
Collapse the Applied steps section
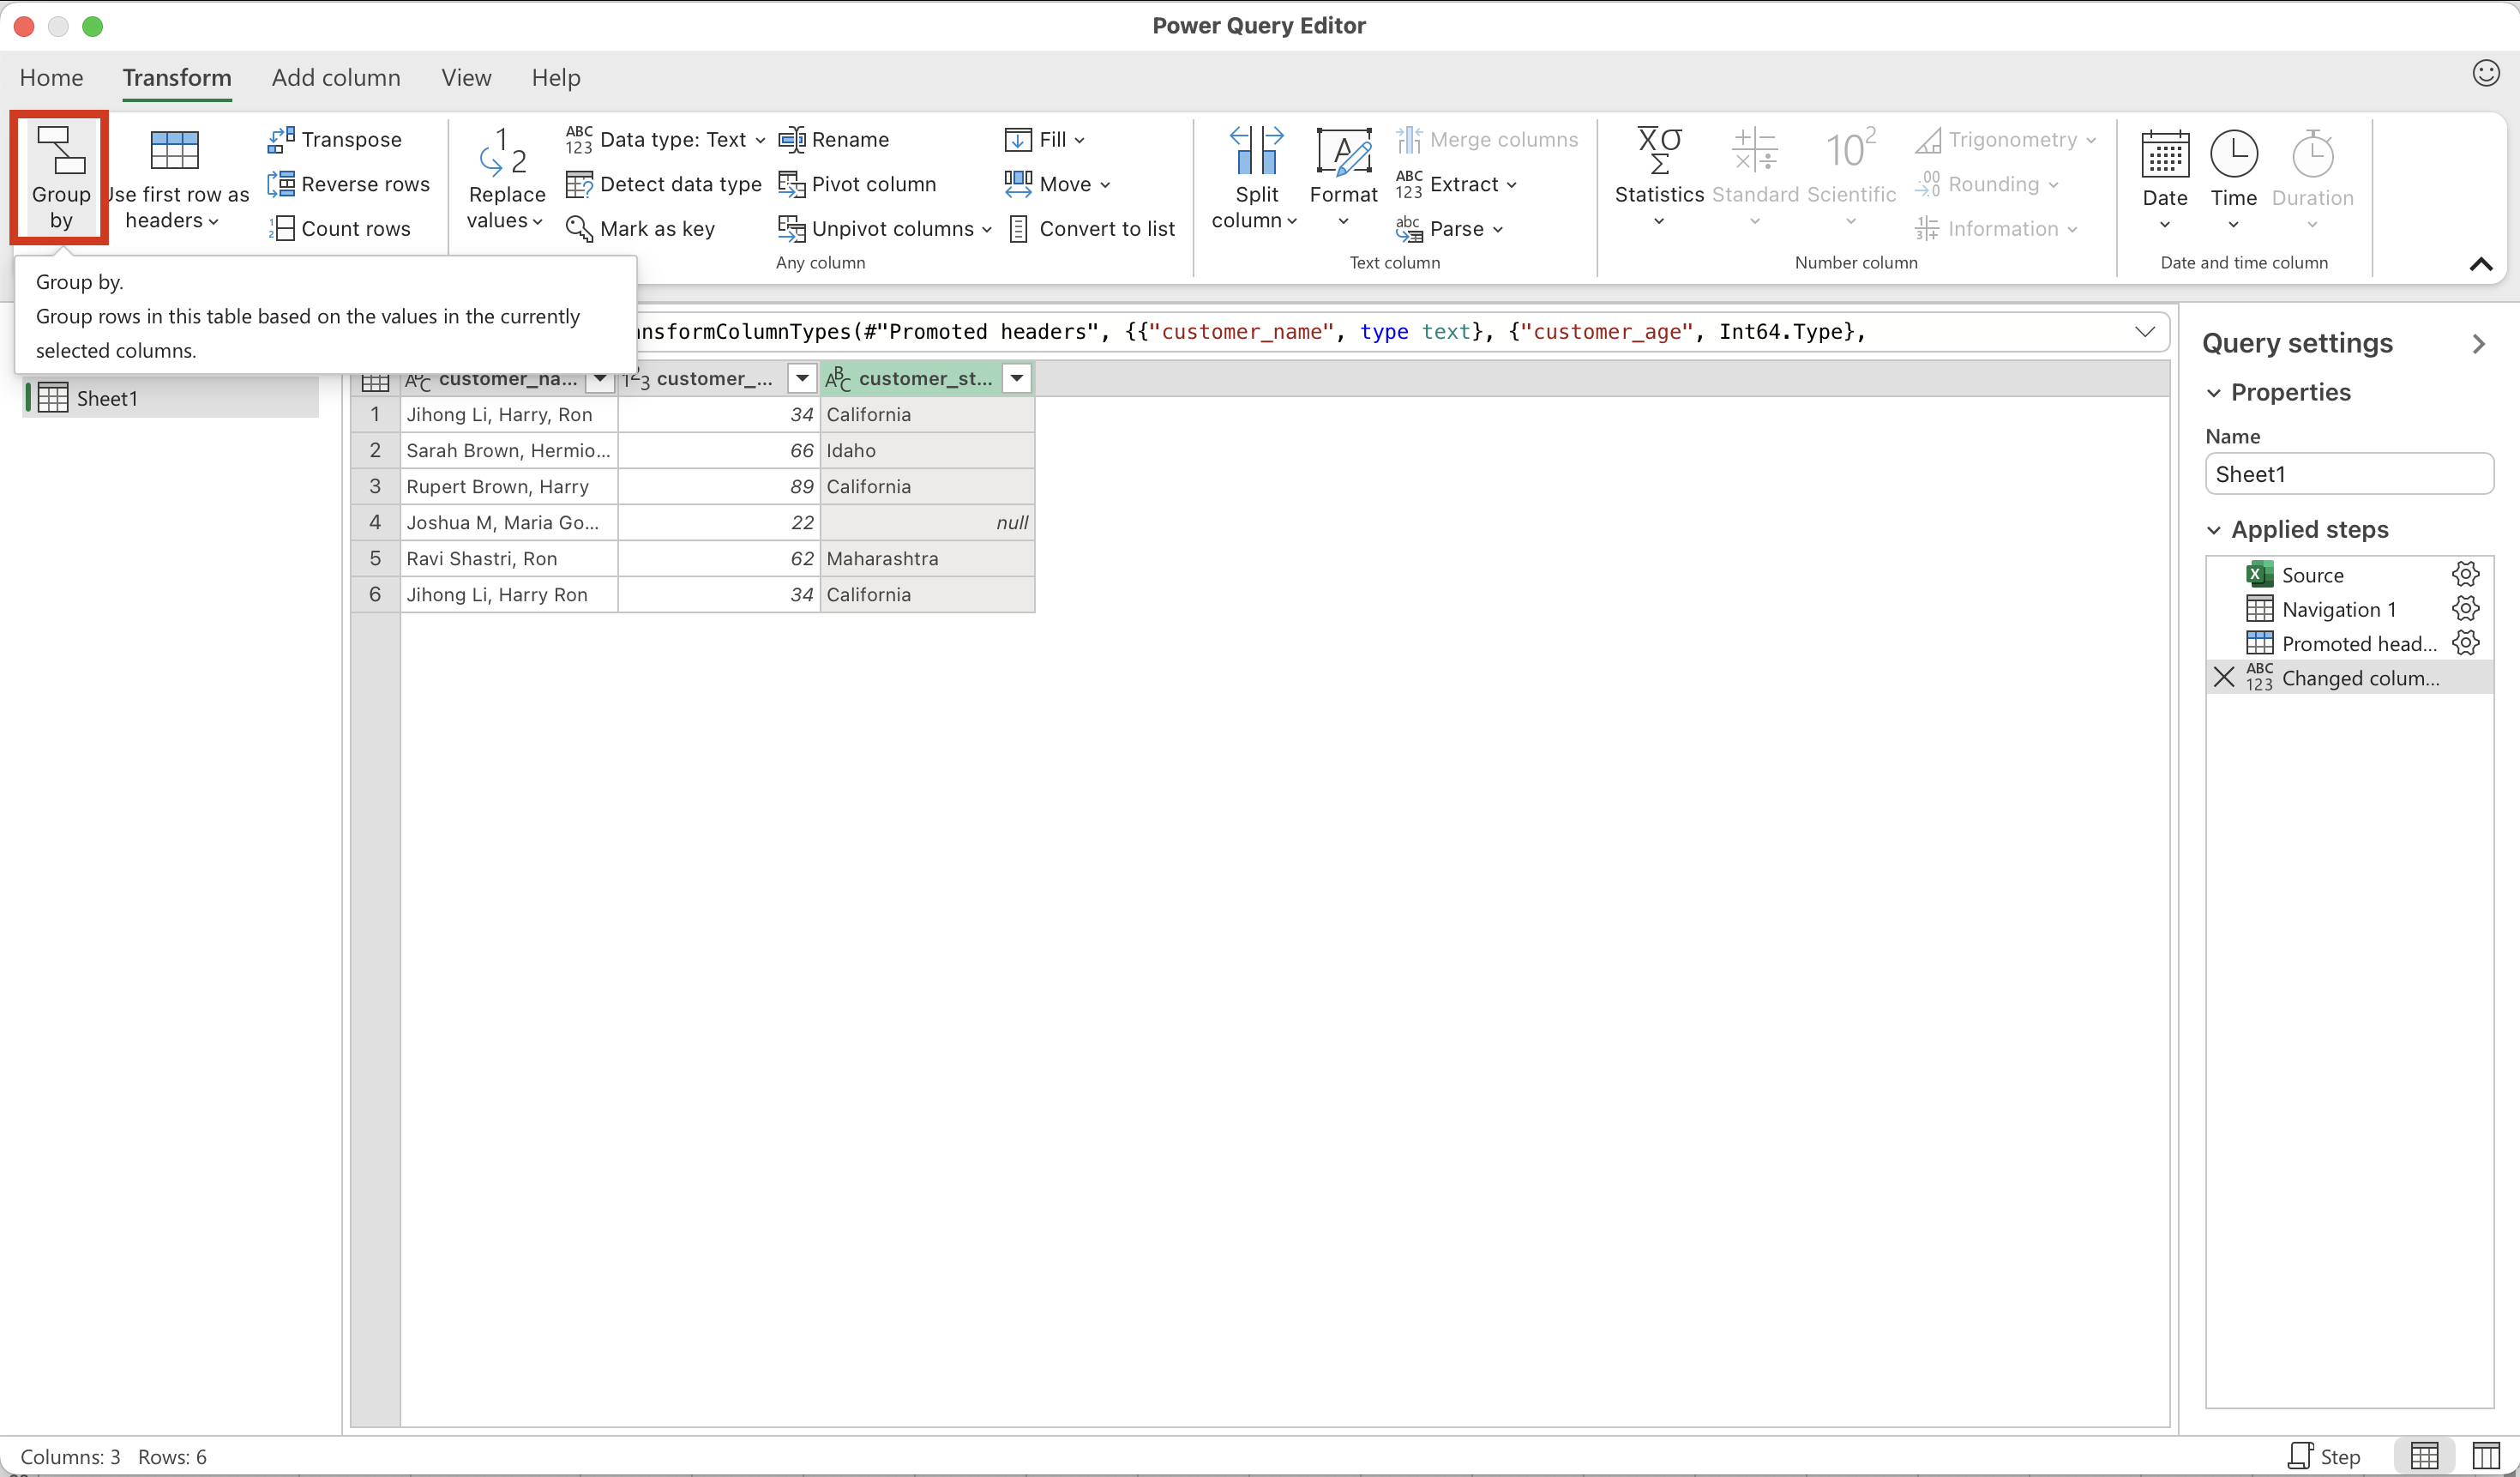pos(2213,530)
